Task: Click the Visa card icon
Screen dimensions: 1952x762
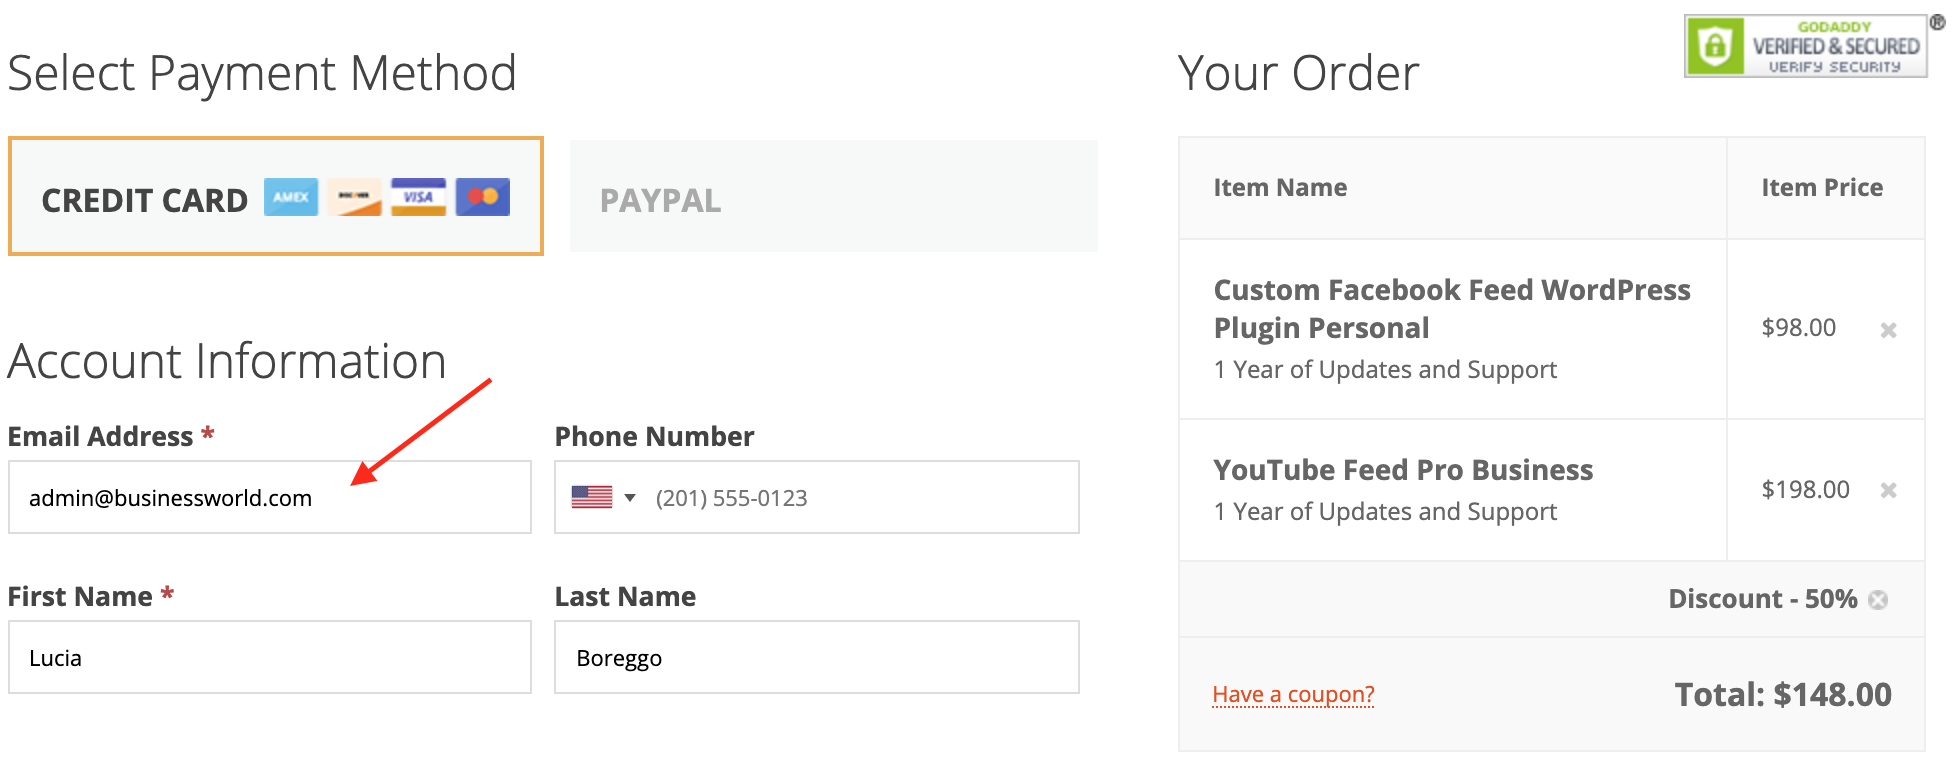Action: point(418,197)
